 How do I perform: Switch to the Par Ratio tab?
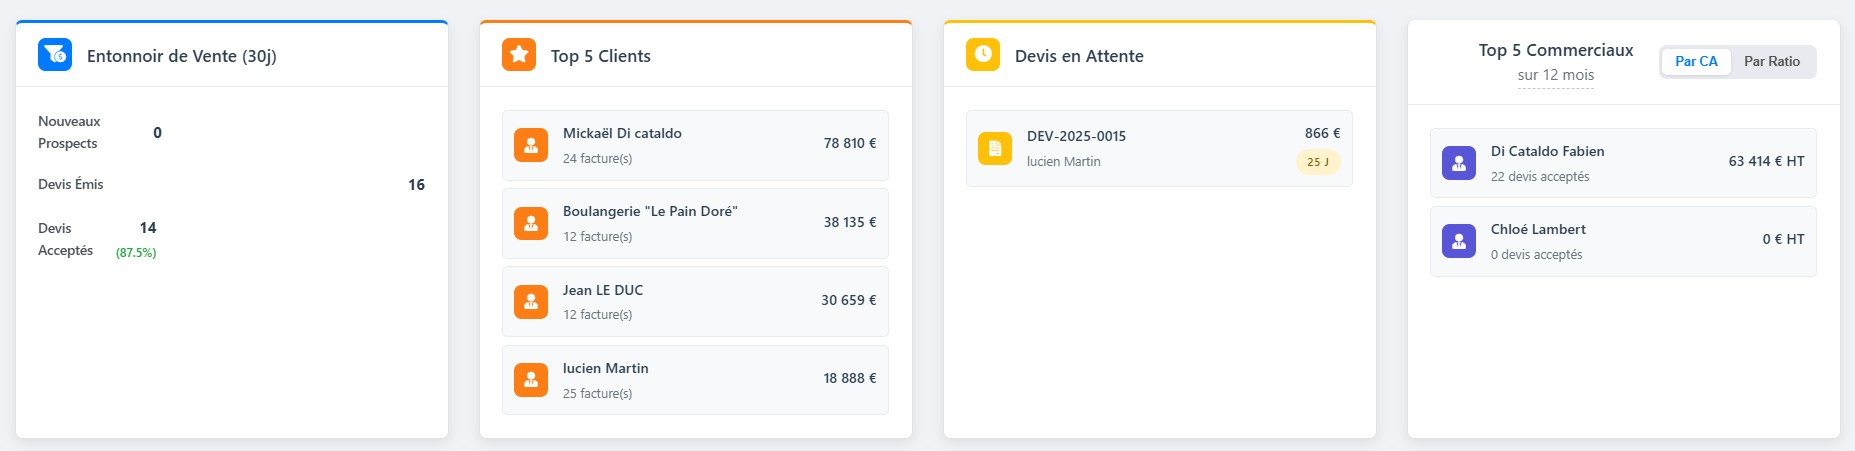pyautogui.click(x=1772, y=61)
